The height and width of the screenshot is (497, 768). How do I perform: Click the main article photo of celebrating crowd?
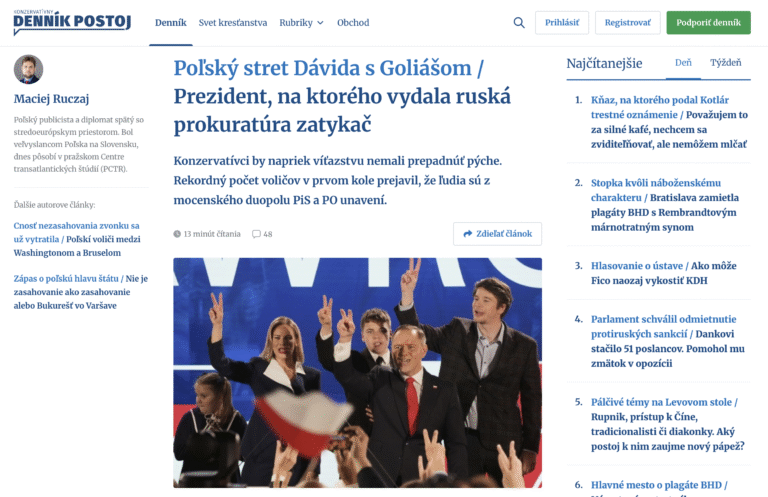(x=358, y=373)
